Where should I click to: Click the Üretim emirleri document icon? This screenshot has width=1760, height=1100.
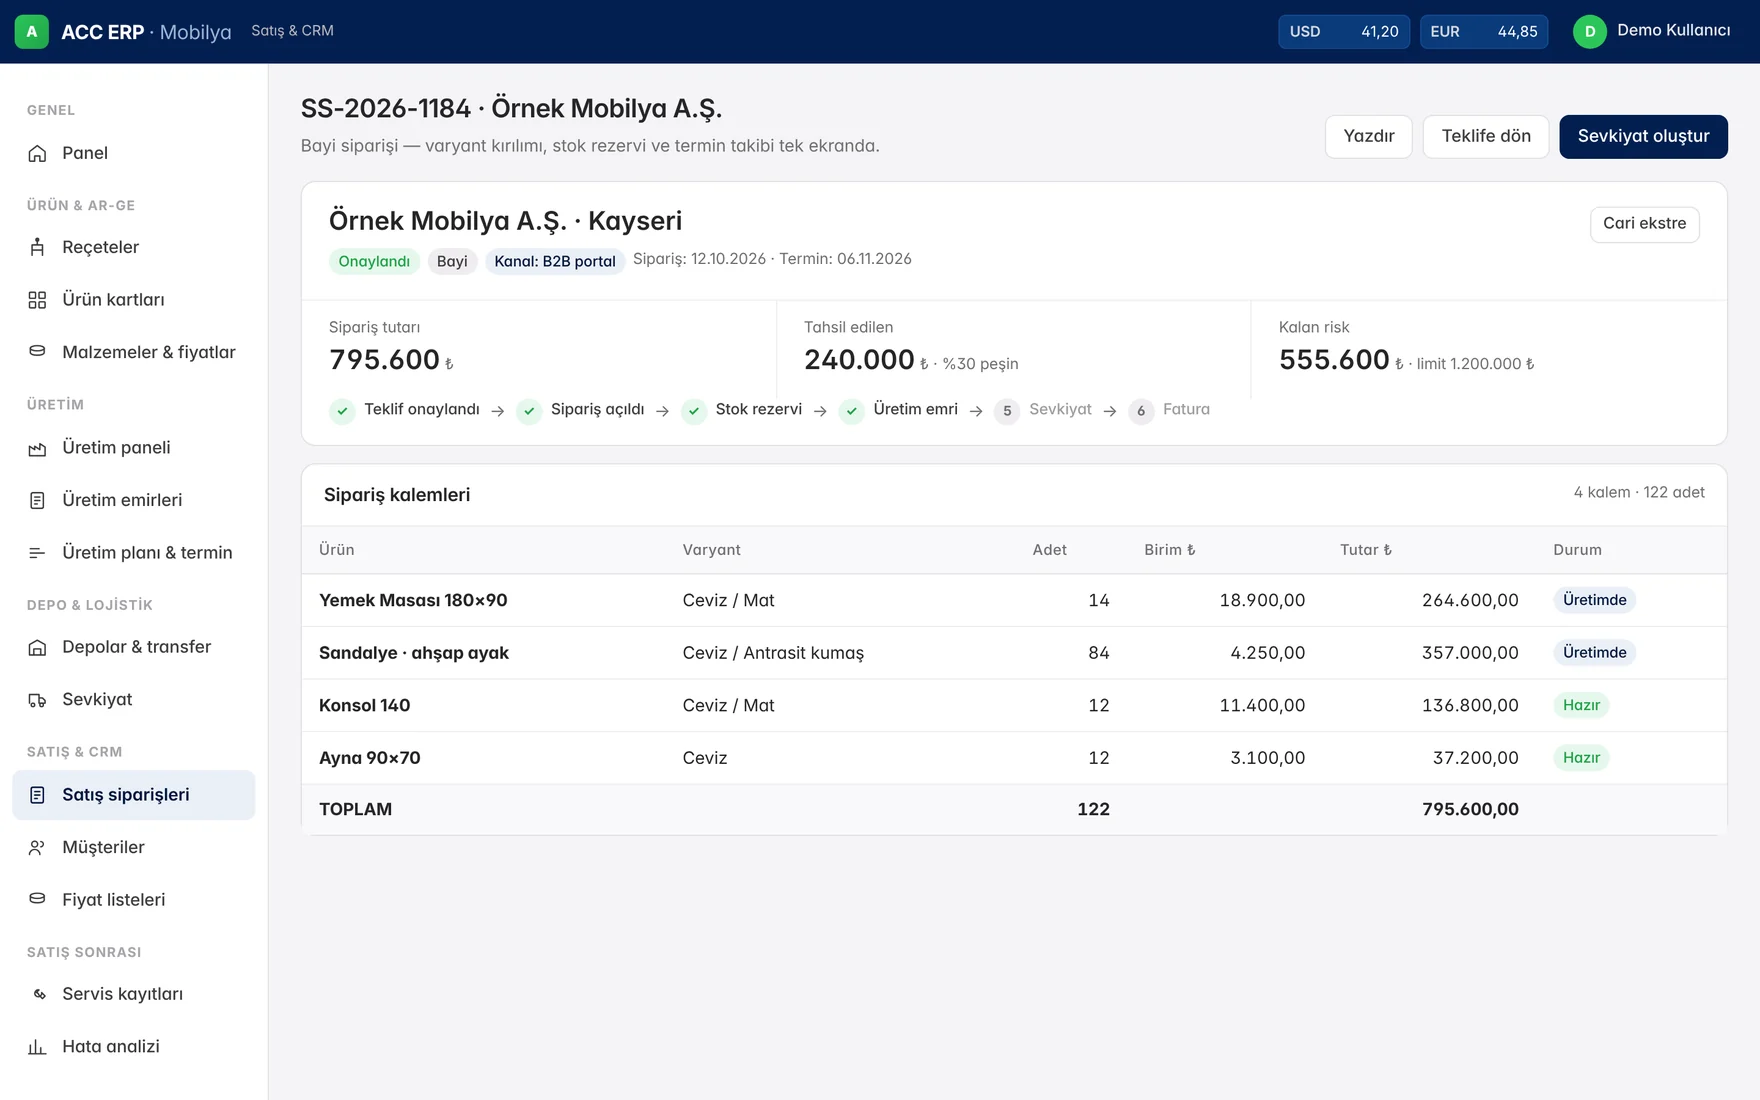pyautogui.click(x=37, y=500)
